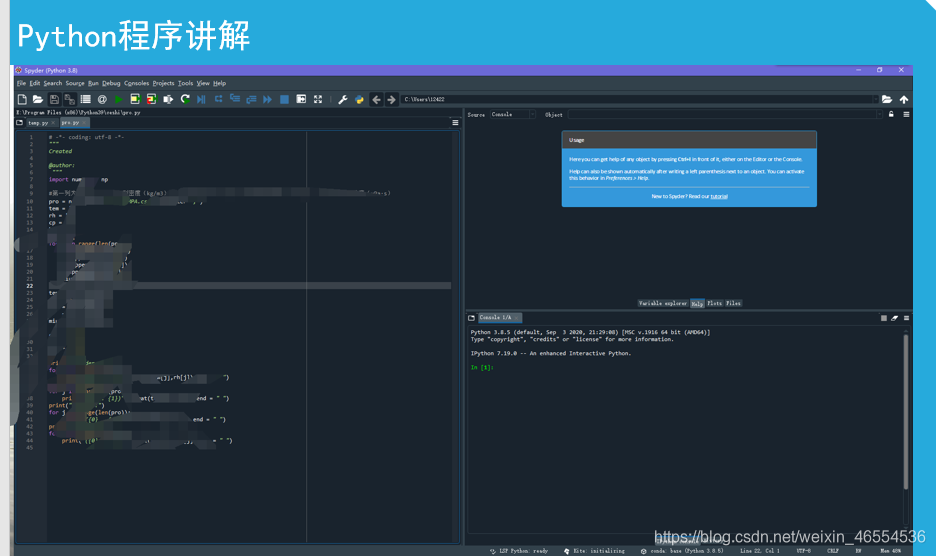Open the Debug menu
936x556 pixels.
coord(110,83)
